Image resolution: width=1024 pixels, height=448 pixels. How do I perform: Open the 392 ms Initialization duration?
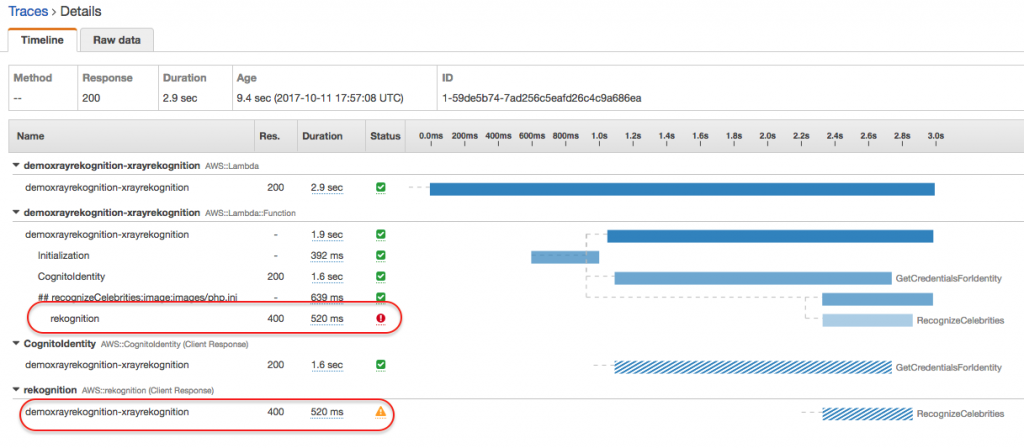tap(328, 255)
